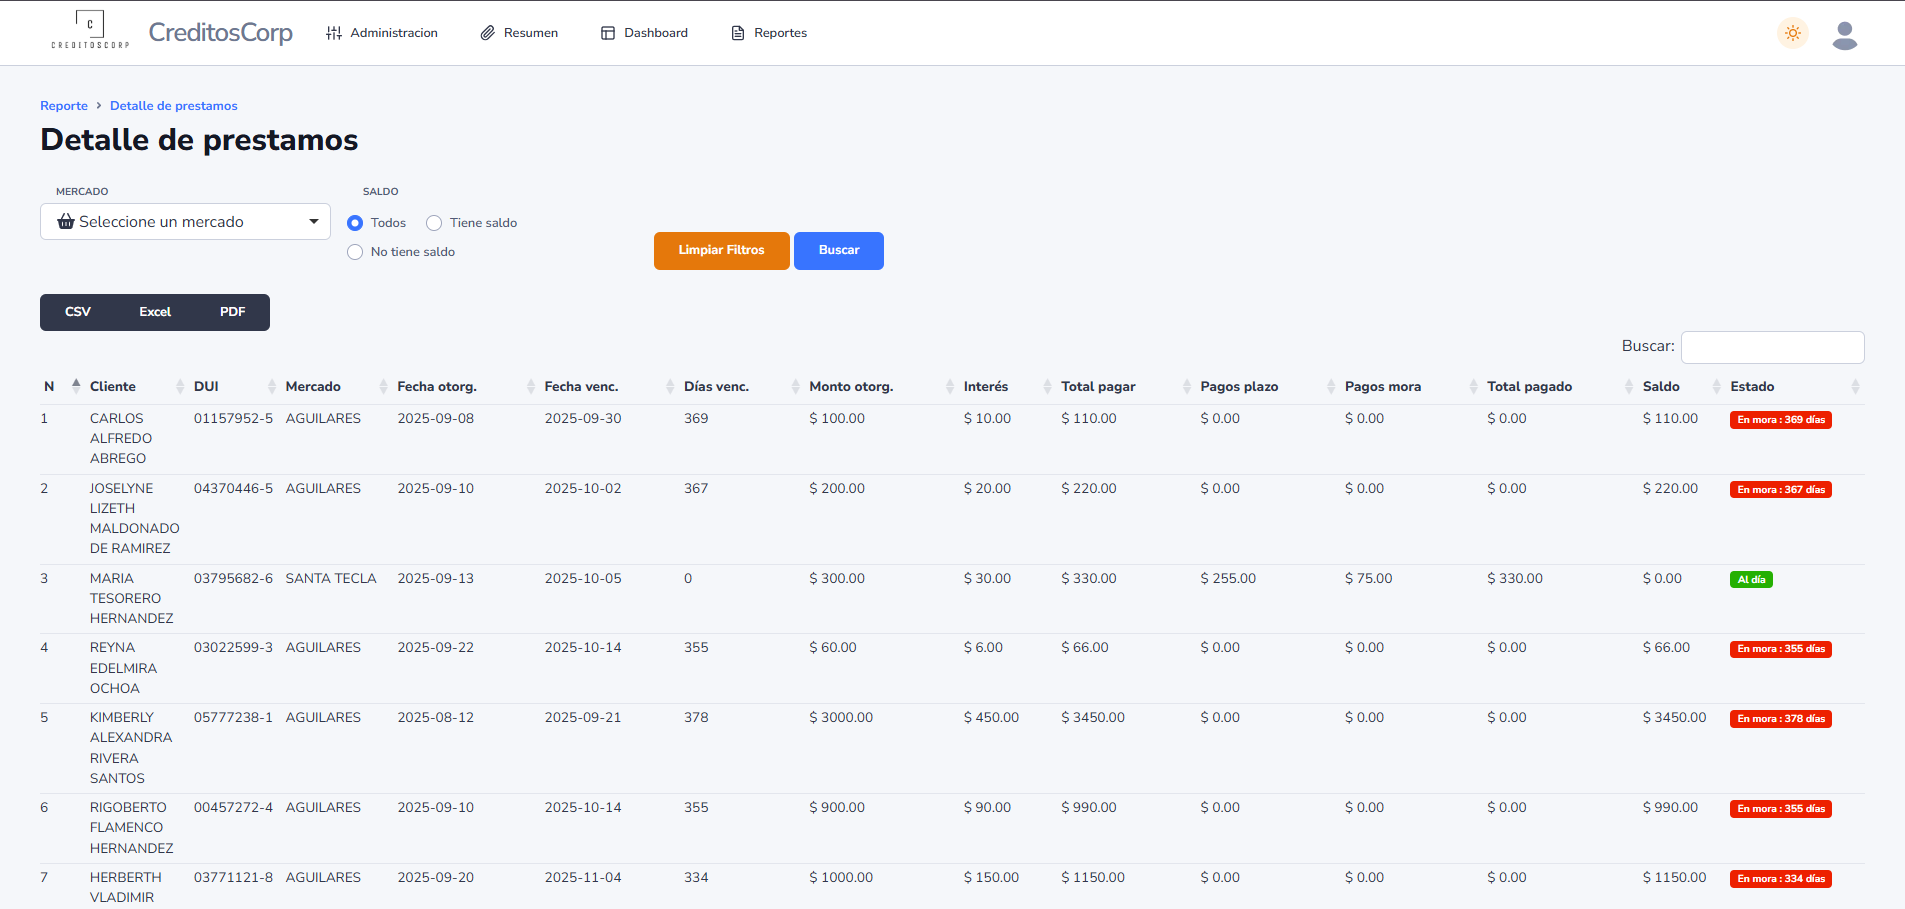The image size is (1905, 909).
Task: Click the Reportes document icon
Action: [738, 33]
